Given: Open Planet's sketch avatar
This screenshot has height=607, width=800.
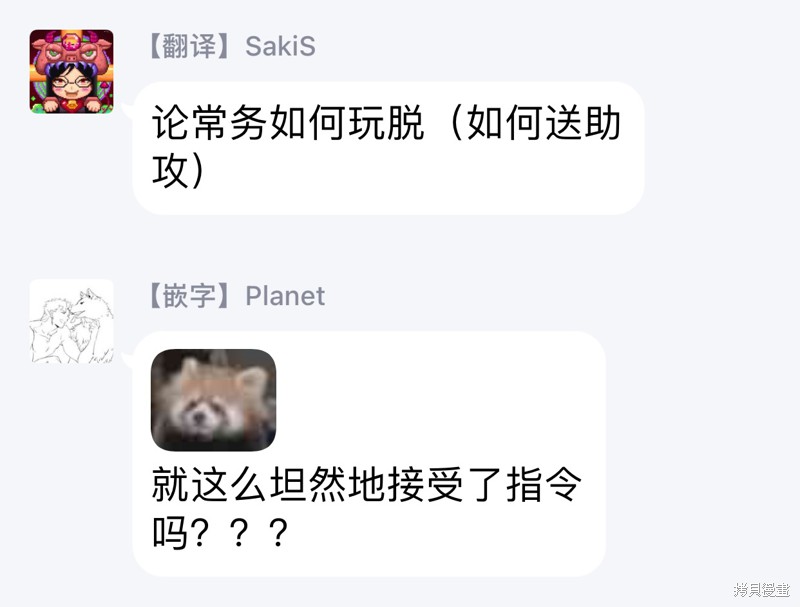Looking at the screenshot, I should coord(71,321).
